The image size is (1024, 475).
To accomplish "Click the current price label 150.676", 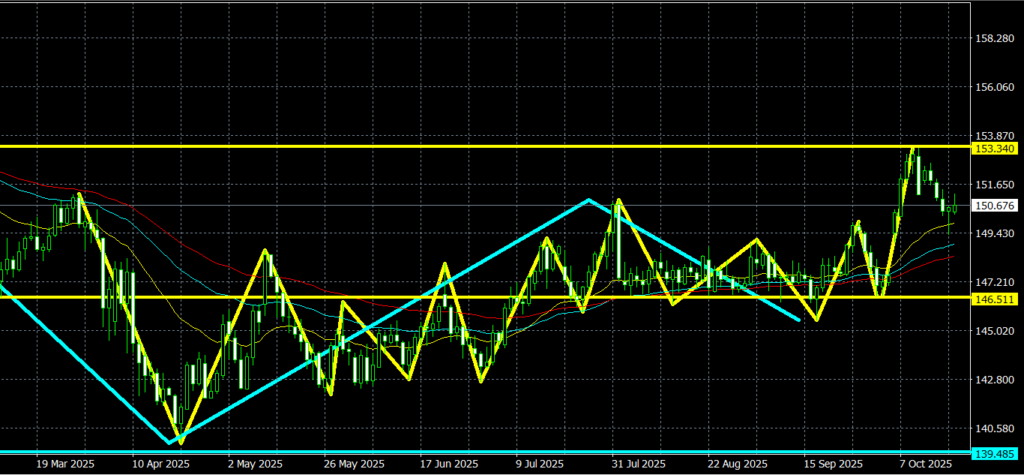I will click(x=994, y=206).
